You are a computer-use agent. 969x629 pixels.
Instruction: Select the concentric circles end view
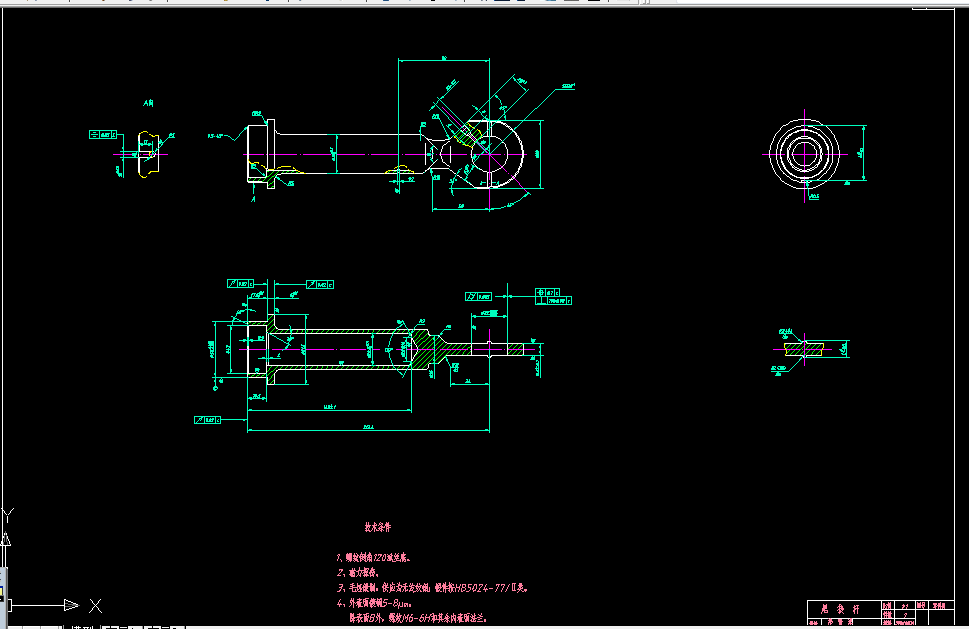(804, 154)
